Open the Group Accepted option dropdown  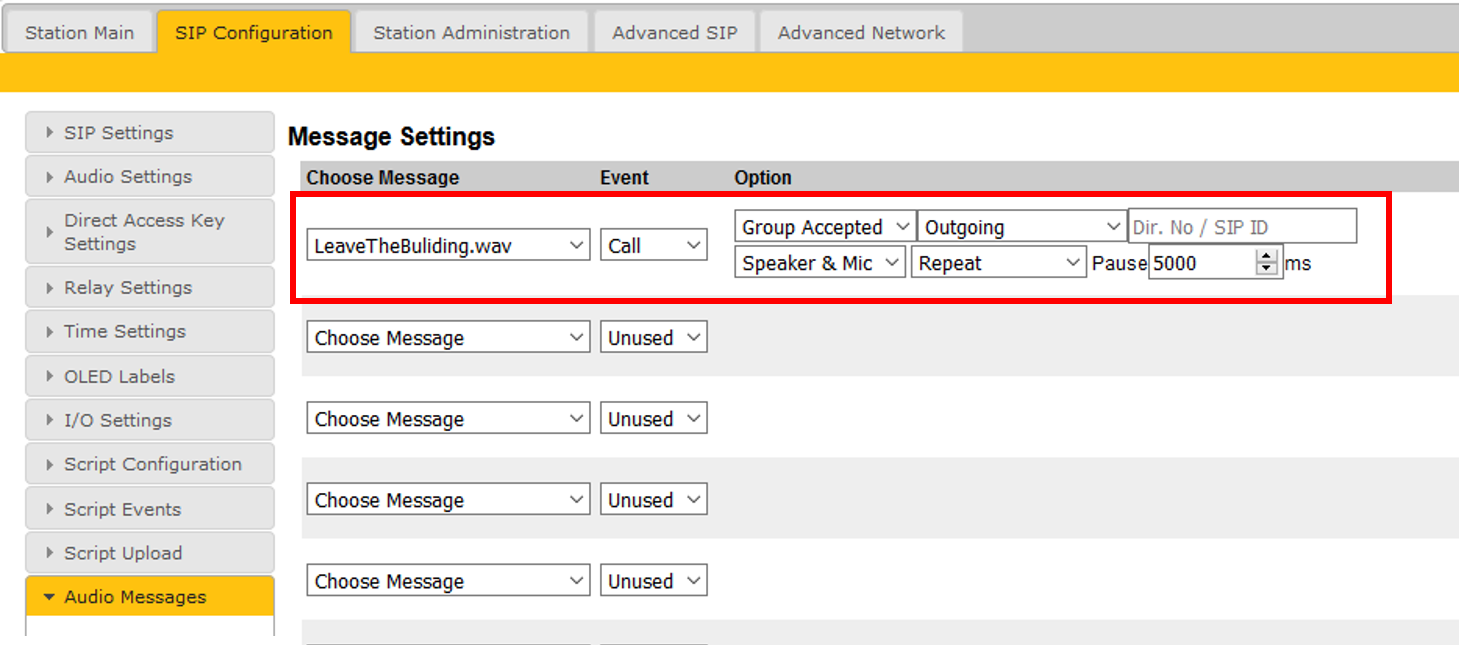pyautogui.click(x=824, y=227)
